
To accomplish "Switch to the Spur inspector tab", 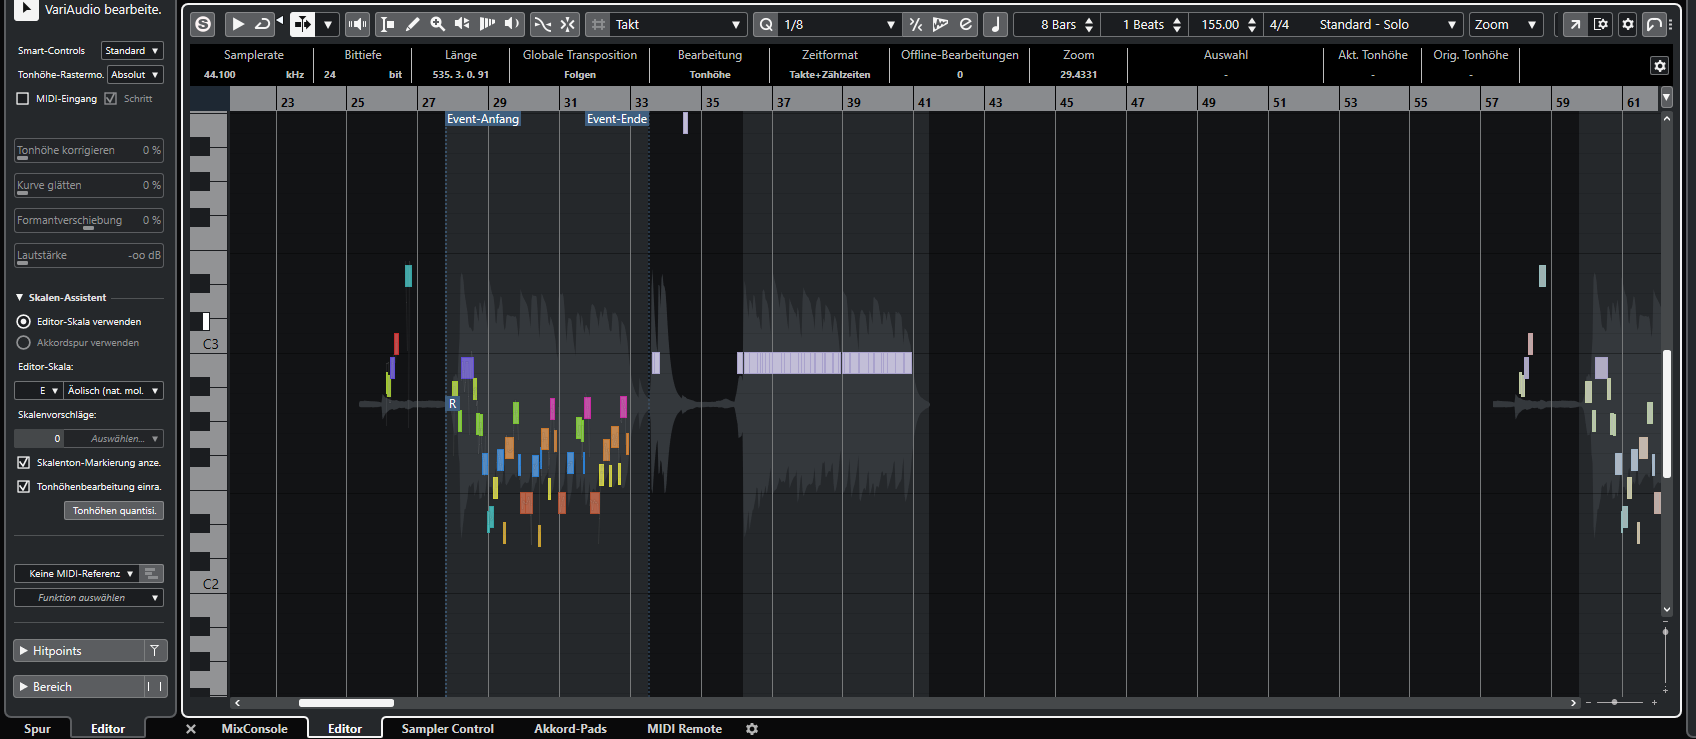I will point(37,728).
